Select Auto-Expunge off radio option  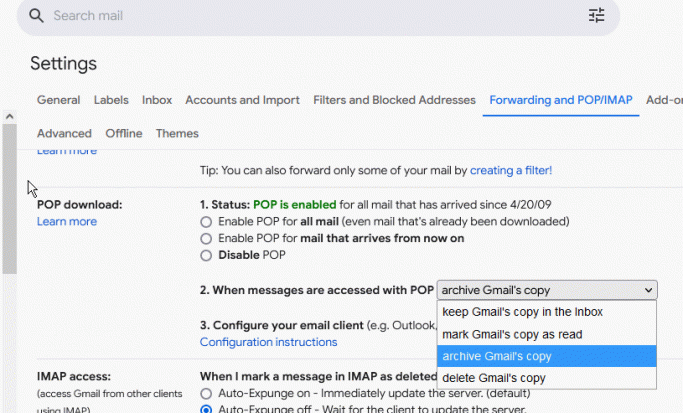pyautogui.click(x=206, y=409)
